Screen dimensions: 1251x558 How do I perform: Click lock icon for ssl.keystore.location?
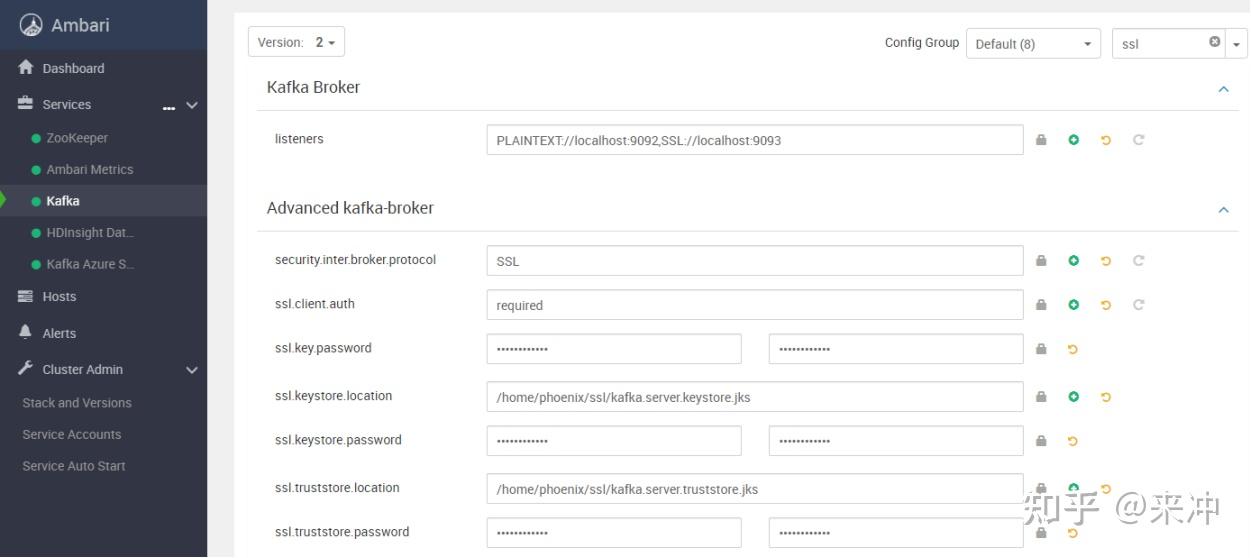(1041, 397)
